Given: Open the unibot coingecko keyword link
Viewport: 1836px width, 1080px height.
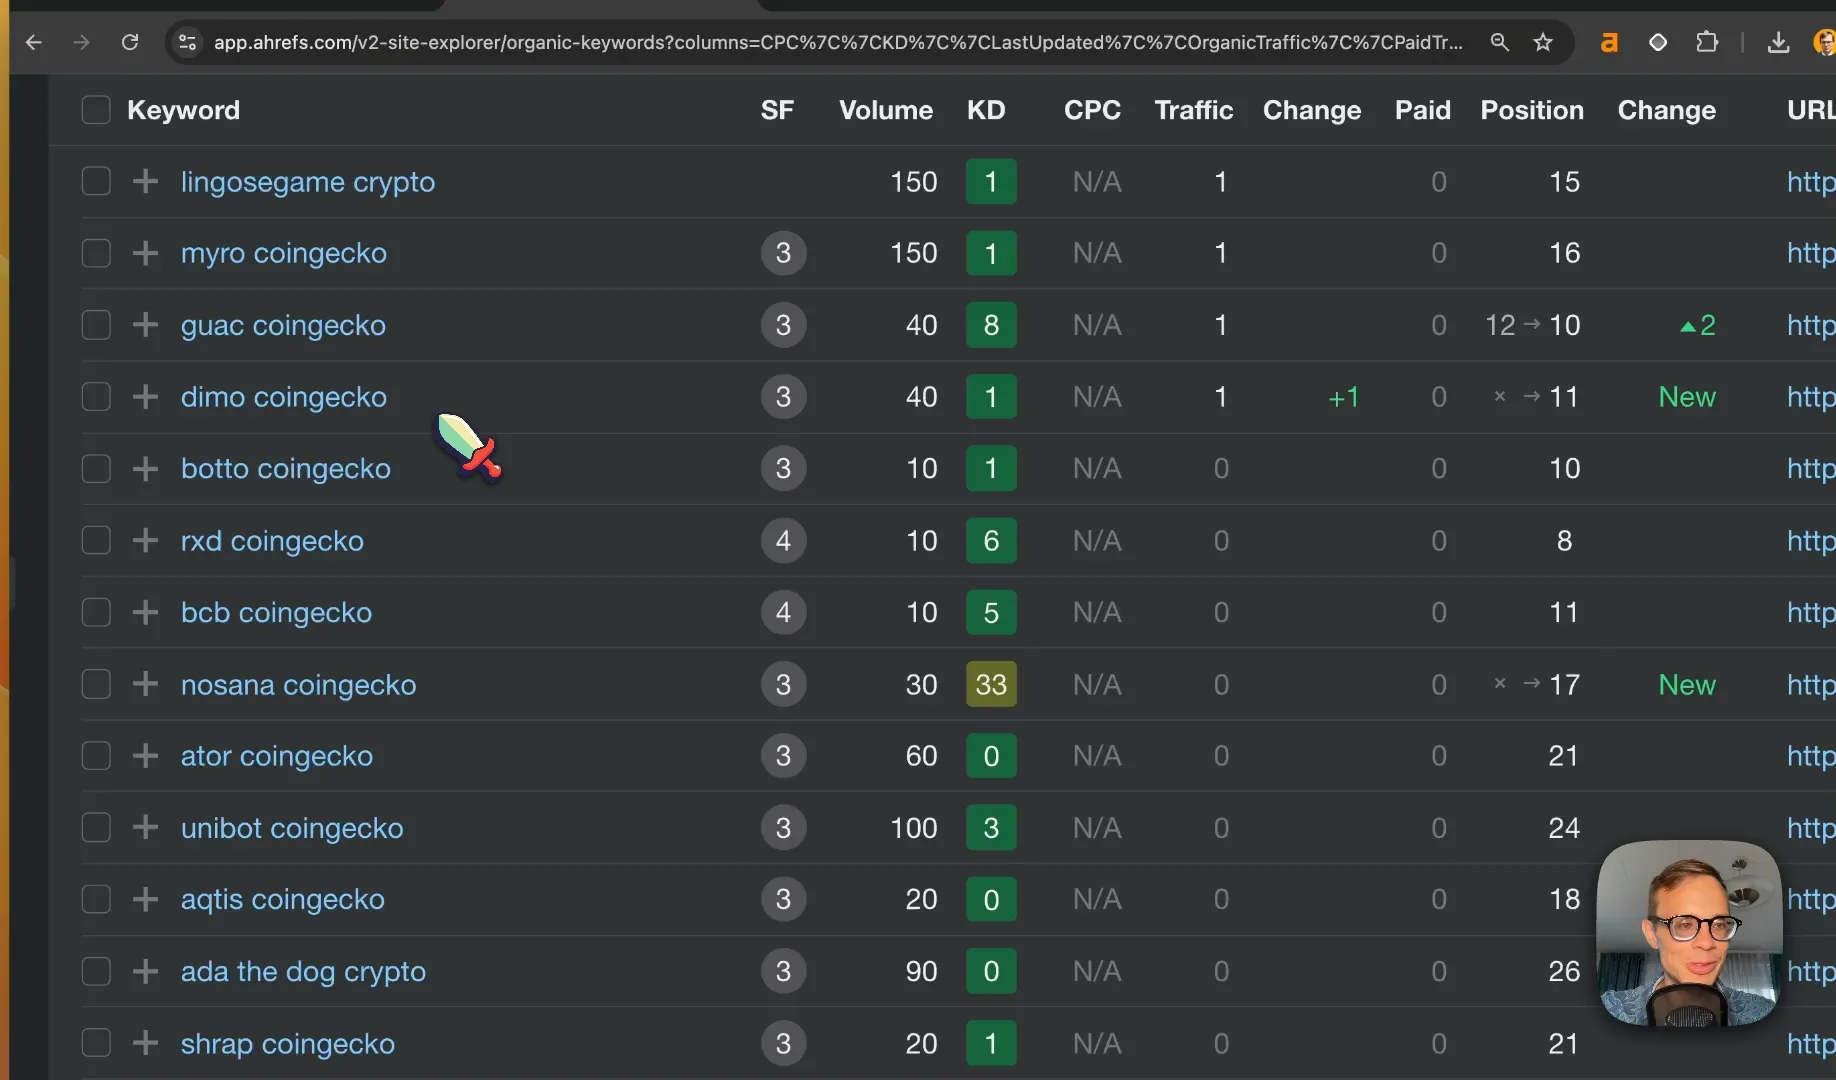Looking at the screenshot, I should pyautogui.click(x=292, y=828).
